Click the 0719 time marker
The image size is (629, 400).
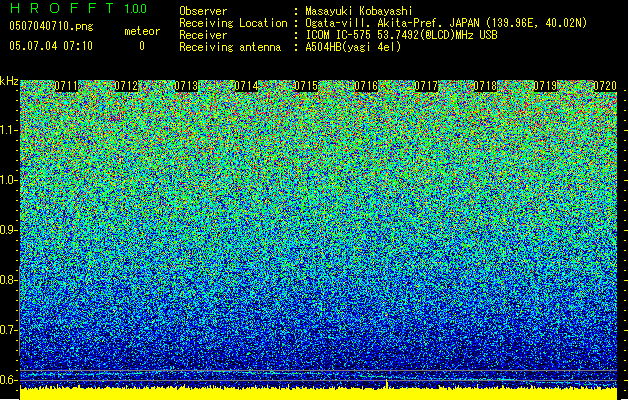point(545,86)
